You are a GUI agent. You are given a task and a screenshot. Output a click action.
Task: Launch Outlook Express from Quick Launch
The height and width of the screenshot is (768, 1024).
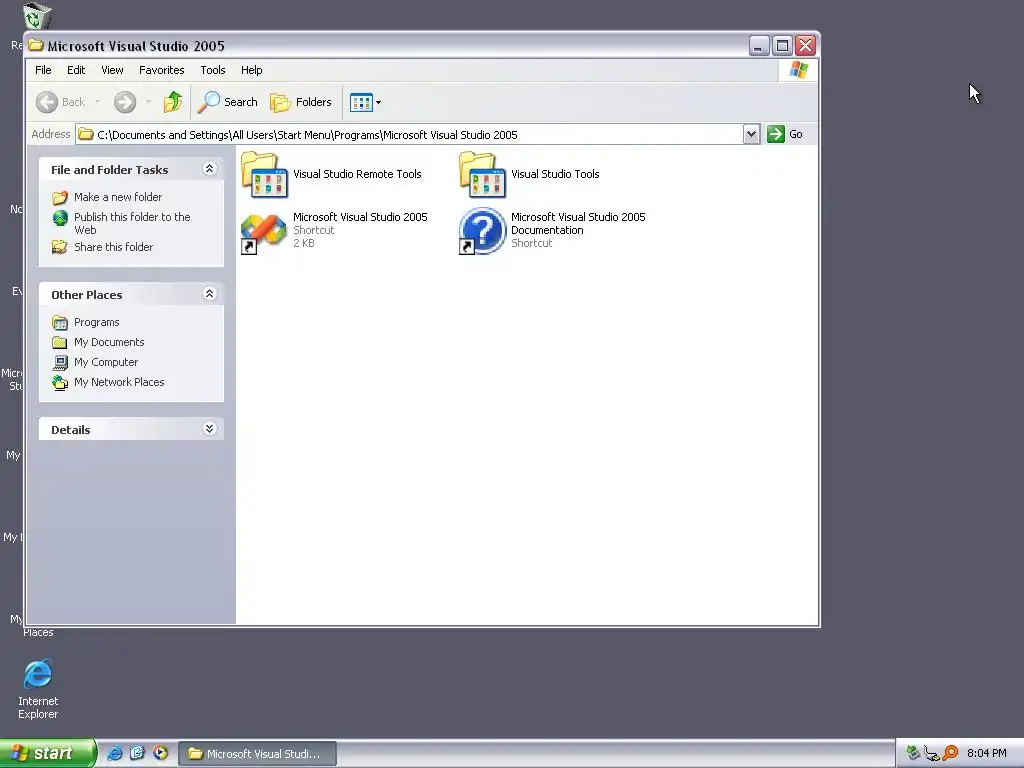click(137, 753)
